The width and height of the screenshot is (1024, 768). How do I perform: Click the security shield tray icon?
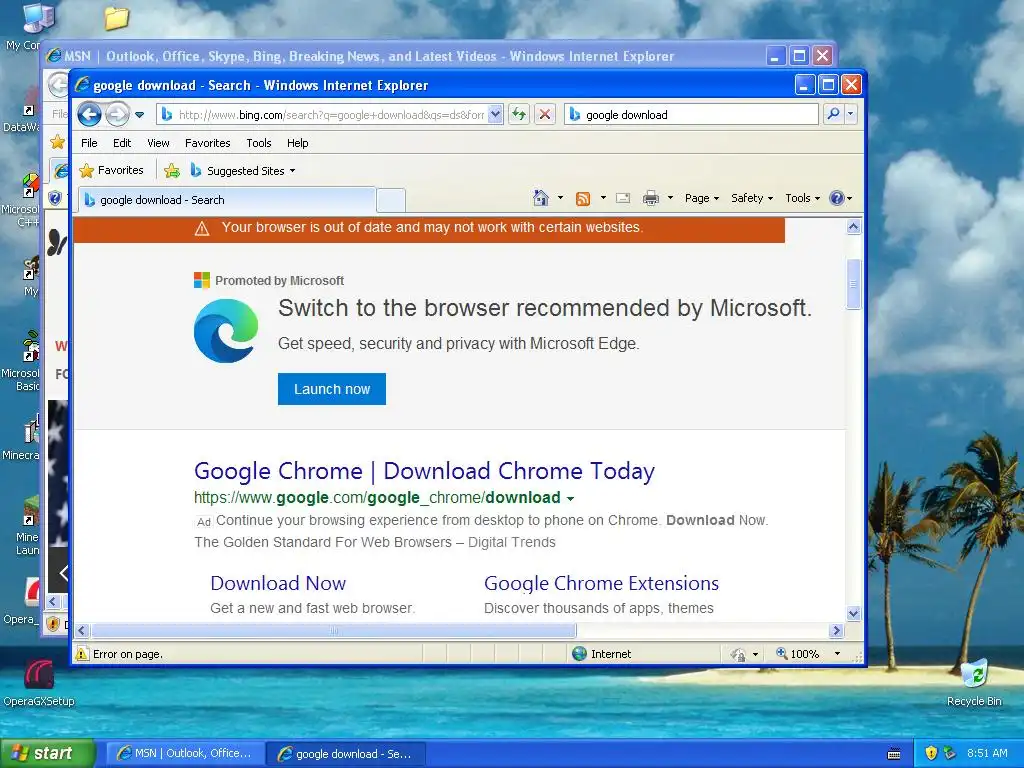pos(931,753)
